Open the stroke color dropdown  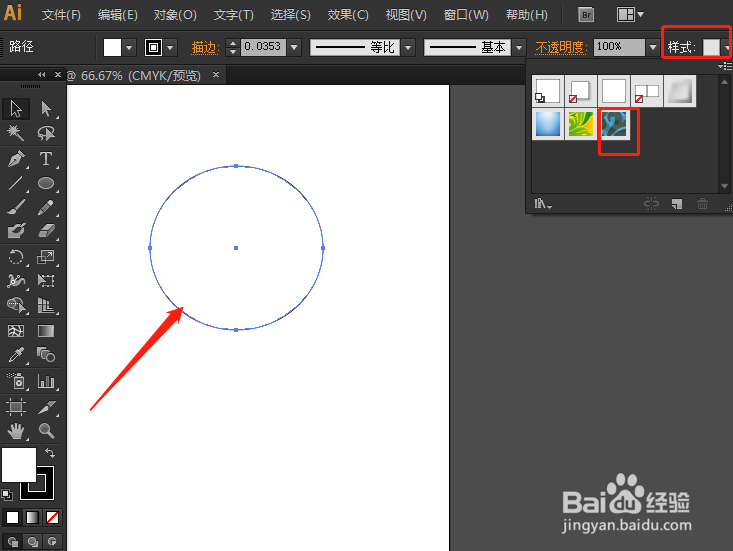click(171, 47)
